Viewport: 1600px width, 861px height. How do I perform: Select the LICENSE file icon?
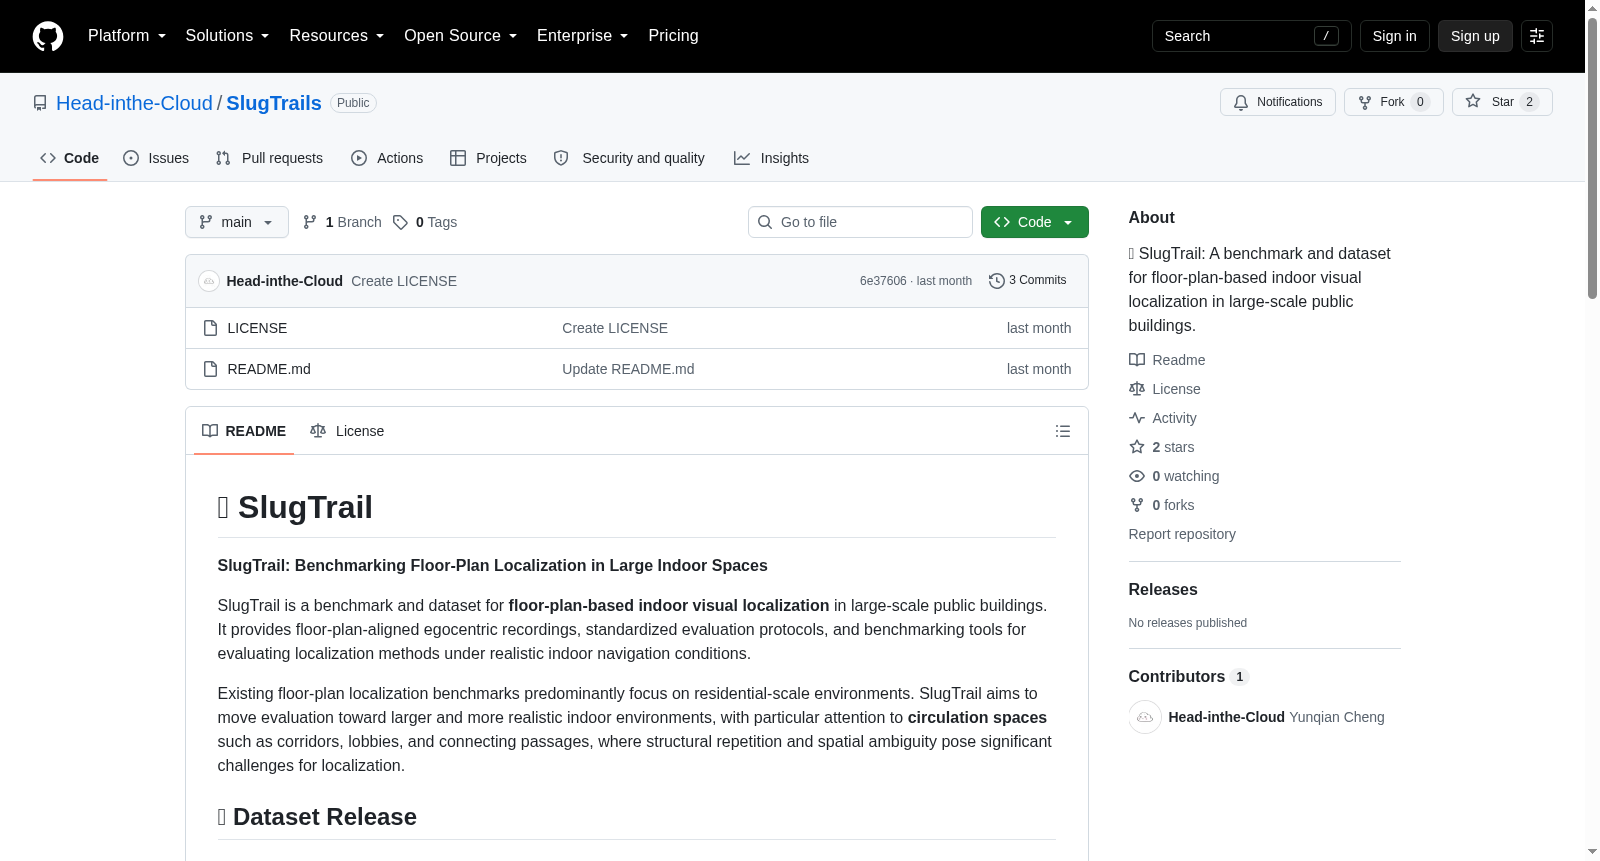point(210,328)
